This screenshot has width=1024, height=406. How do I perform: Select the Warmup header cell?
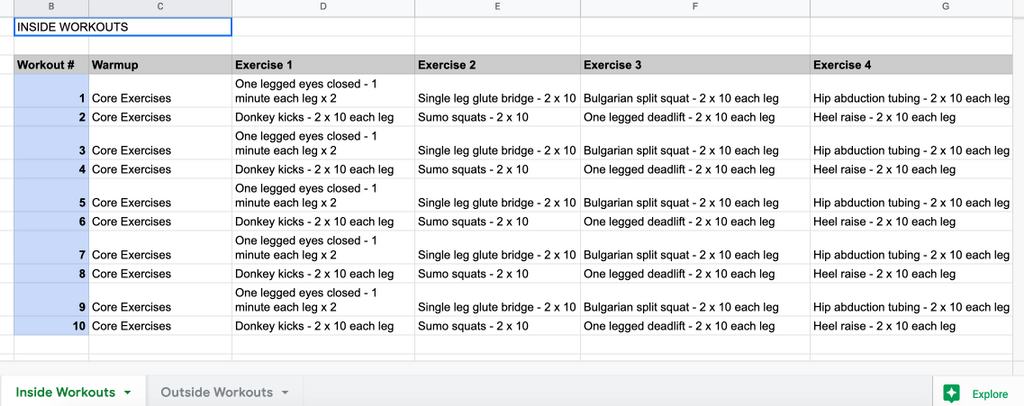160,65
